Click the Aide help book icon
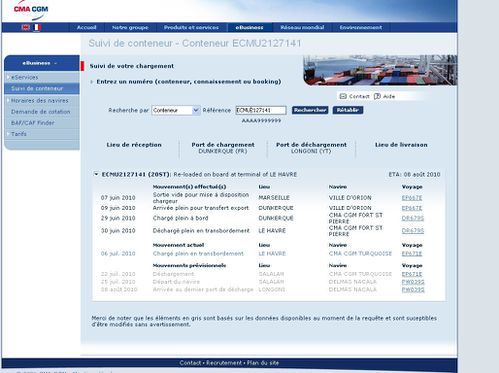 tap(377, 96)
